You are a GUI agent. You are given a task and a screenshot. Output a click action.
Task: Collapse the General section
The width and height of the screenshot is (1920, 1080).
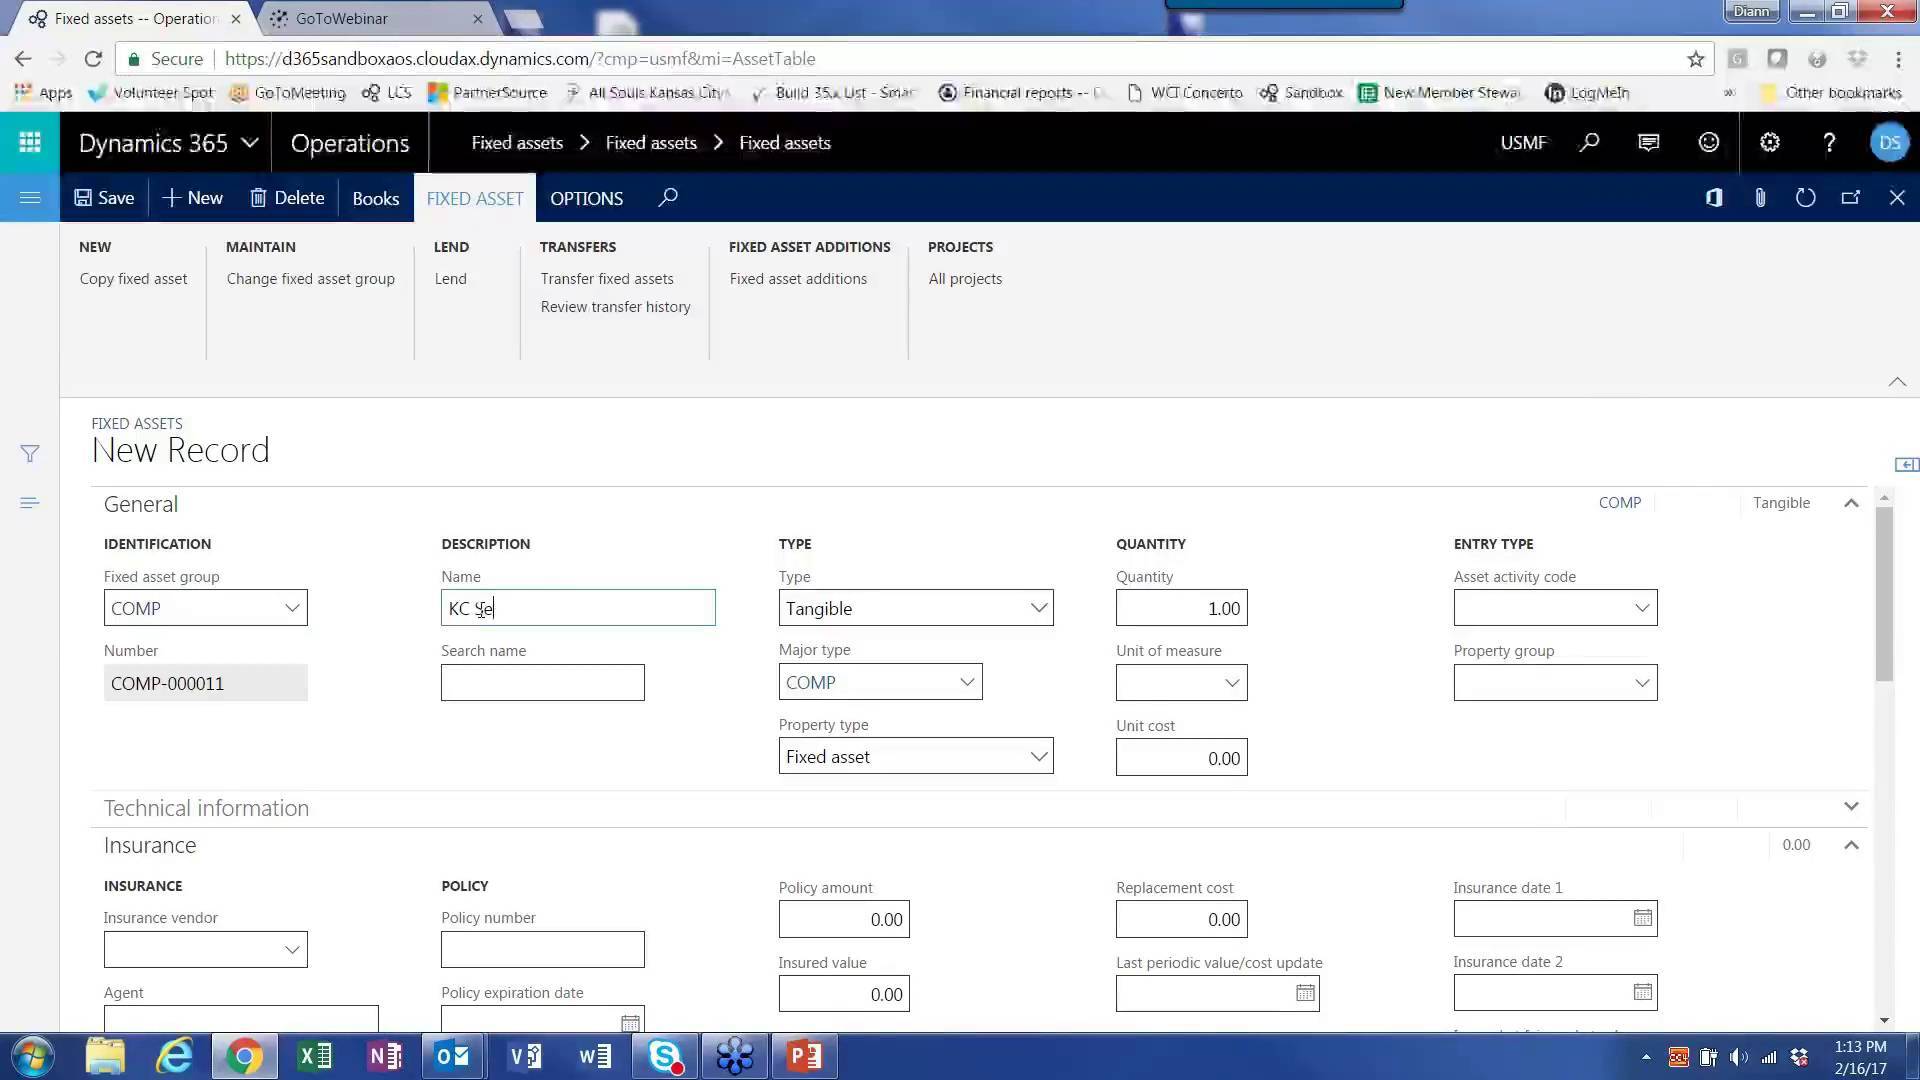1851,503
